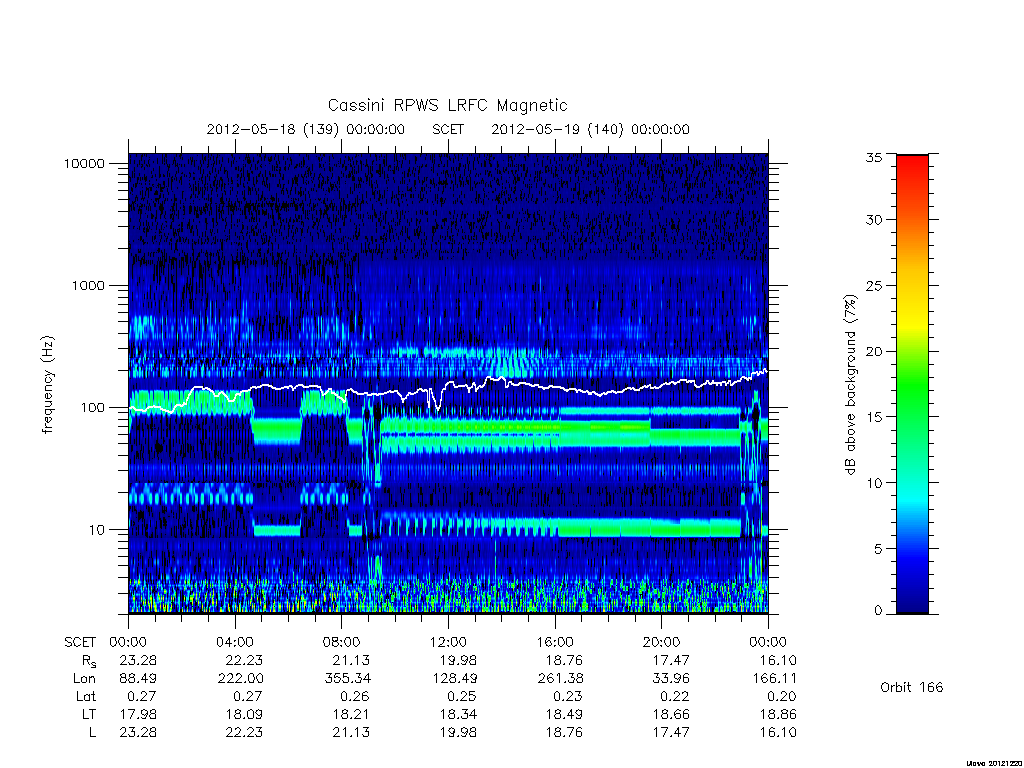Click the '15' color bar tick label

point(873,417)
